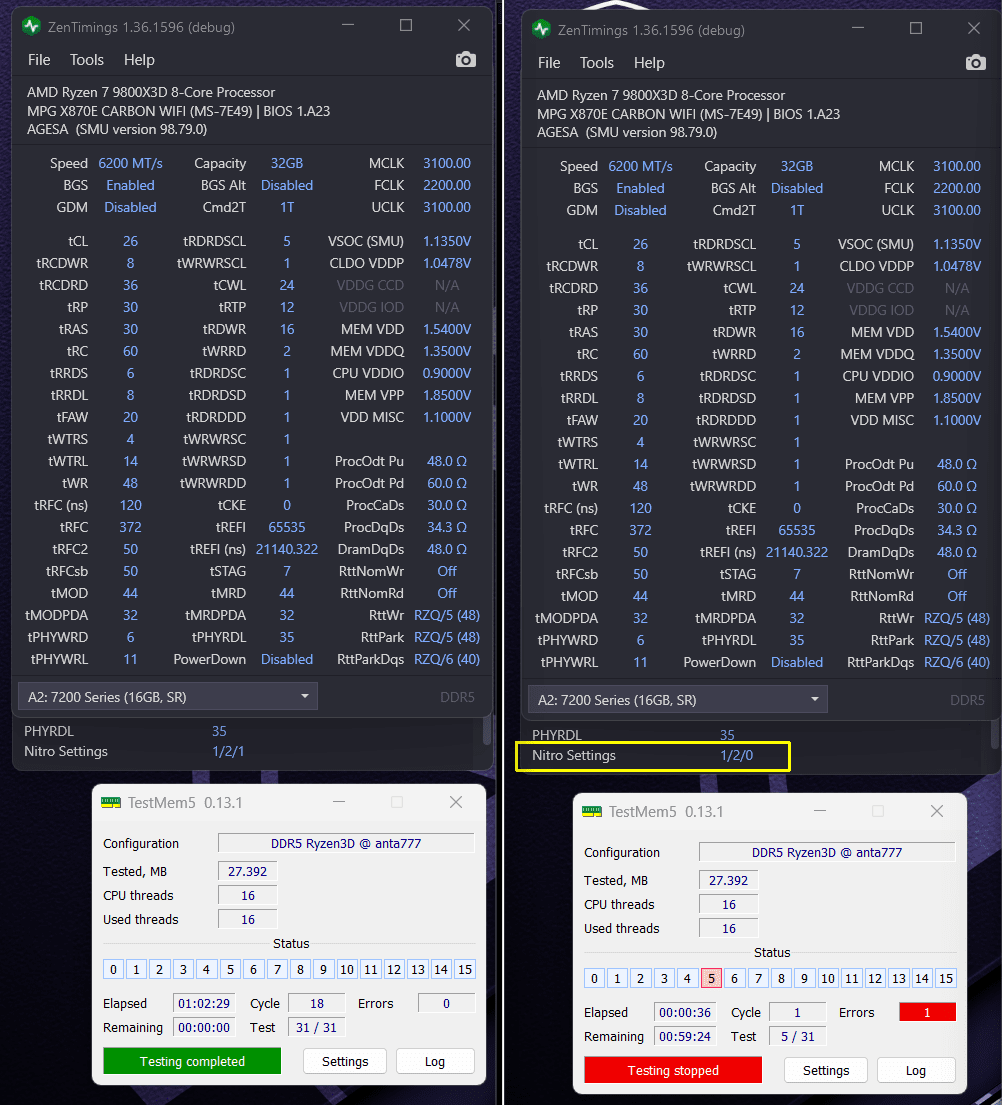
Task: Click tREFI (ns) 21140.322 in left ZenTimings
Action: [x=287, y=549]
